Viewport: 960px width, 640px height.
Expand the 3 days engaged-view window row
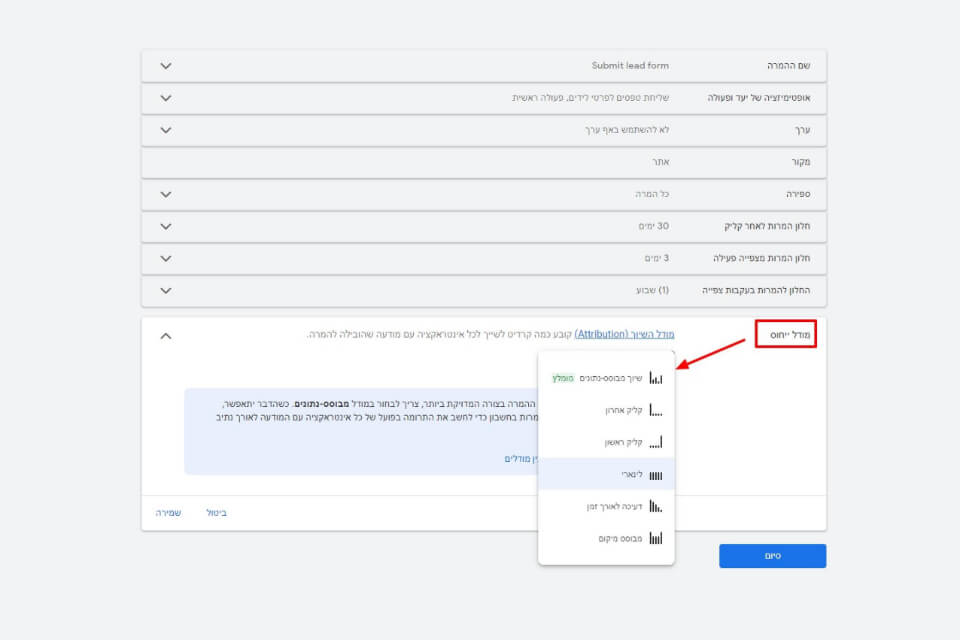pyautogui.click(x=166, y=258)
